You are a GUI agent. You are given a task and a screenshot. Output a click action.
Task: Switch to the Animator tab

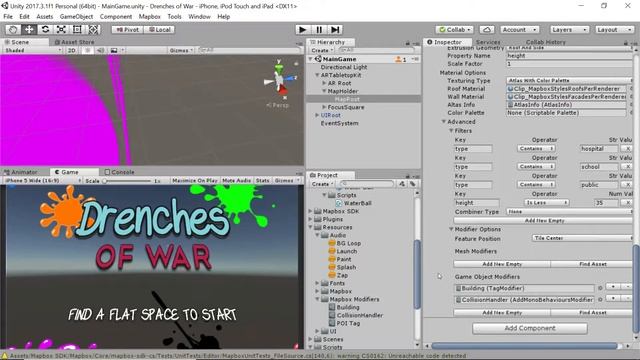(x=21, y=172)
